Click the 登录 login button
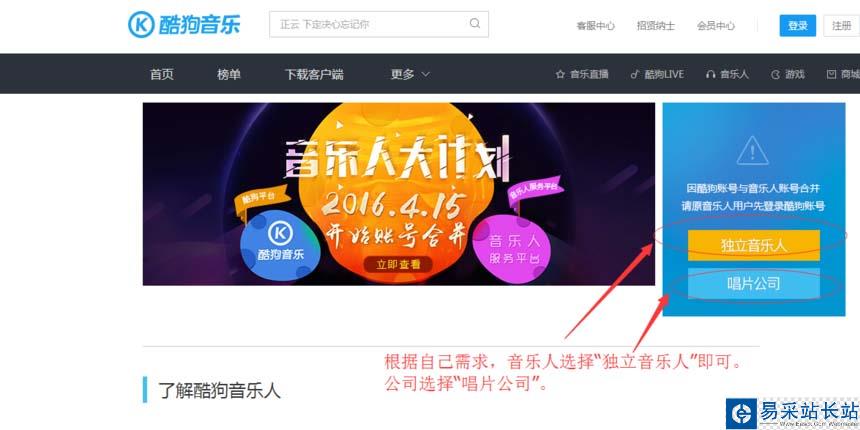Viewport: 860px width, 430px height. (x=797, y=25)
